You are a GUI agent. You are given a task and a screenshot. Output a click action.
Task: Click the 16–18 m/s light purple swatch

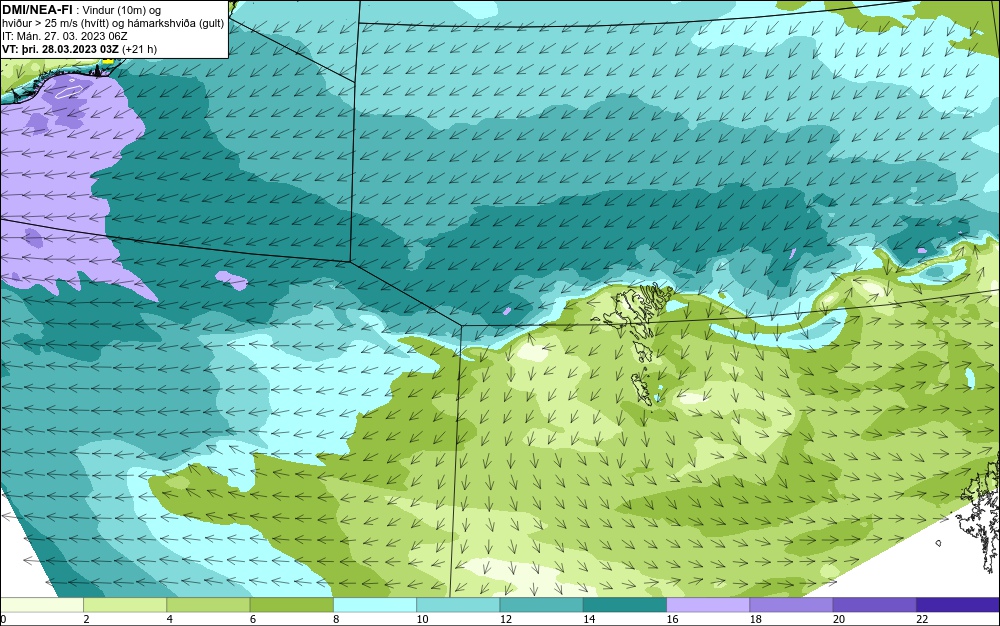point(708,605)
